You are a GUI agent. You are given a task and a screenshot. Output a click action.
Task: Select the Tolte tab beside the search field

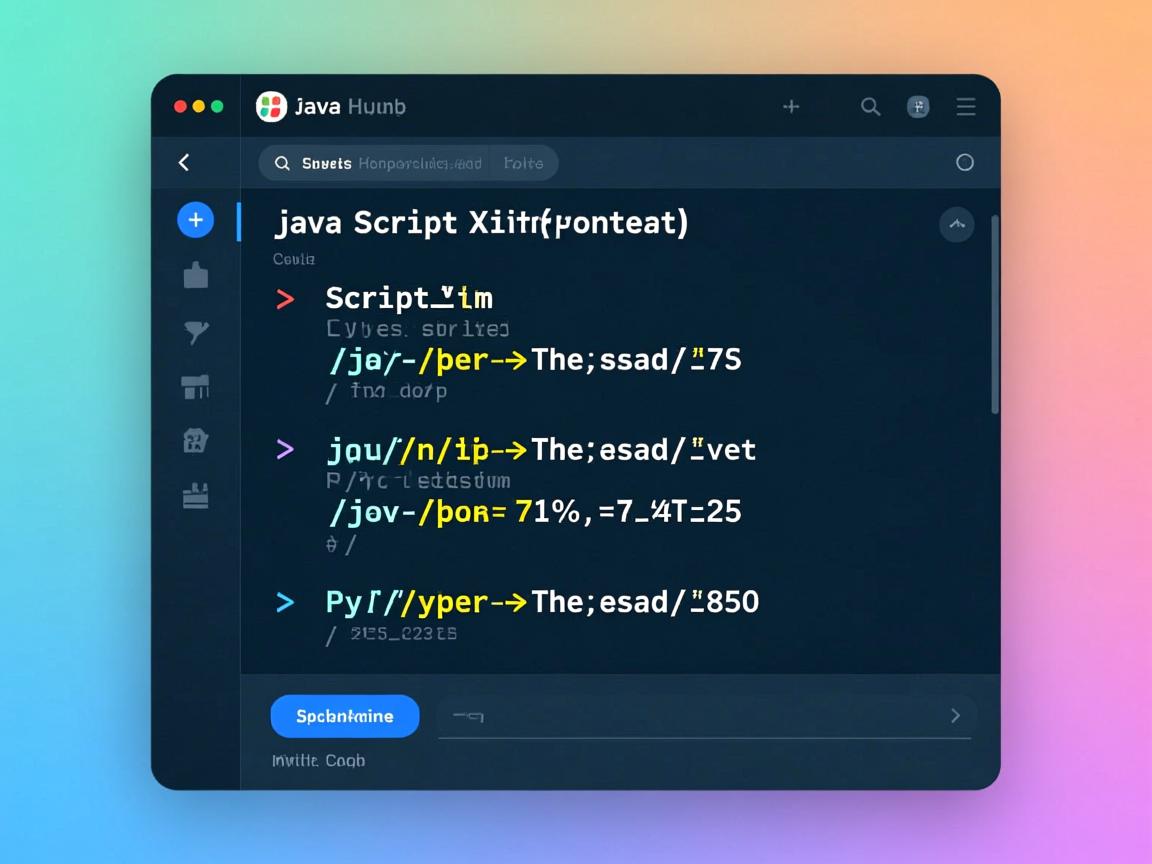523,163
